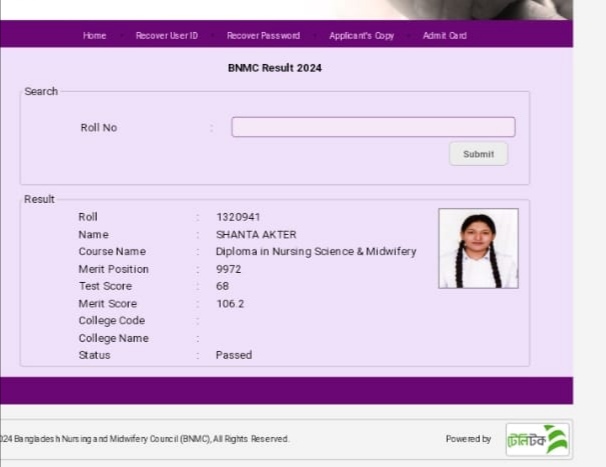Image resolution: width=606 pixels, height=467 pixels.
Task: Click the applicant's photo thumbnail
Action: coord(478,248)
